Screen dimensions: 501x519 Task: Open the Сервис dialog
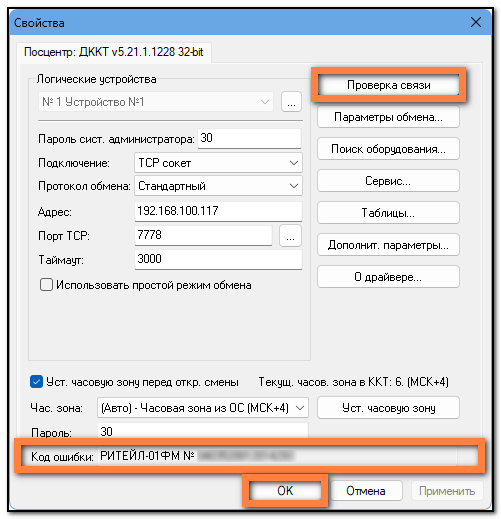click(x=388, y=181)
